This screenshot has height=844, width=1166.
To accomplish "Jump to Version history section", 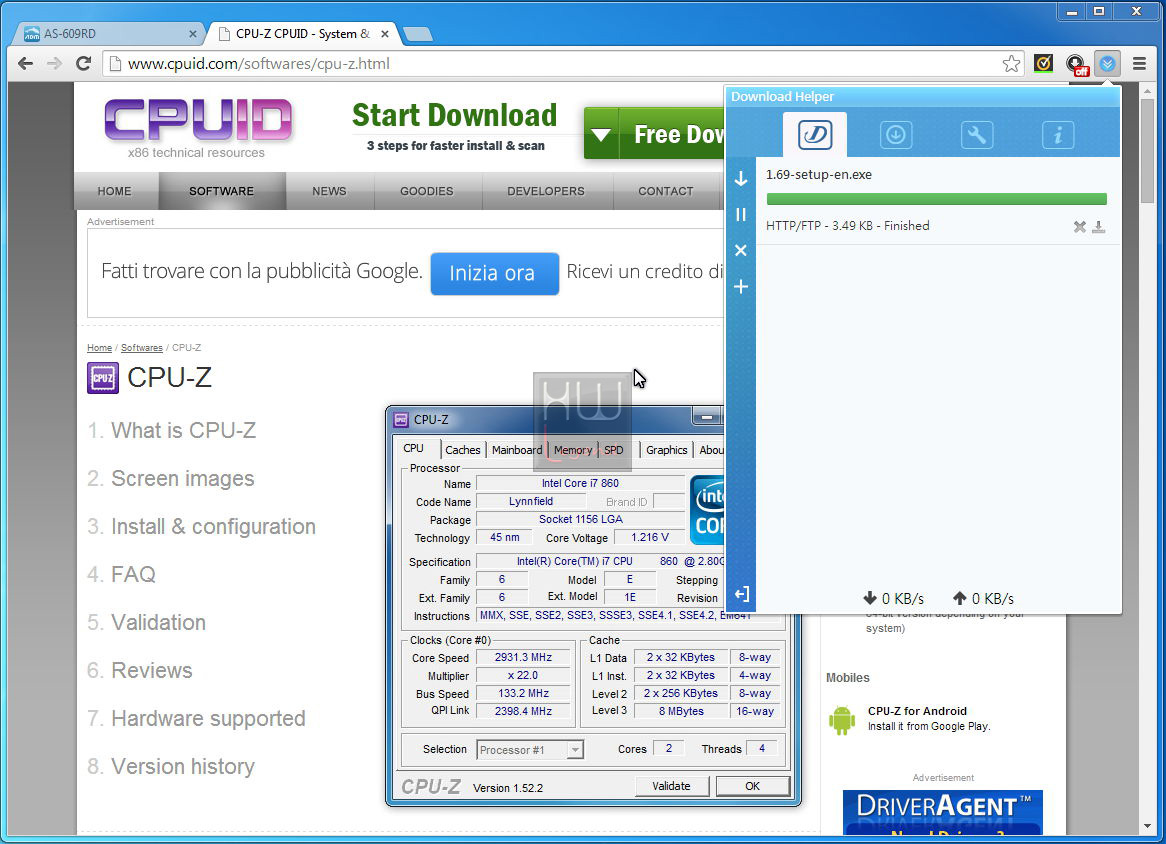I will click(x=183, y=766).
